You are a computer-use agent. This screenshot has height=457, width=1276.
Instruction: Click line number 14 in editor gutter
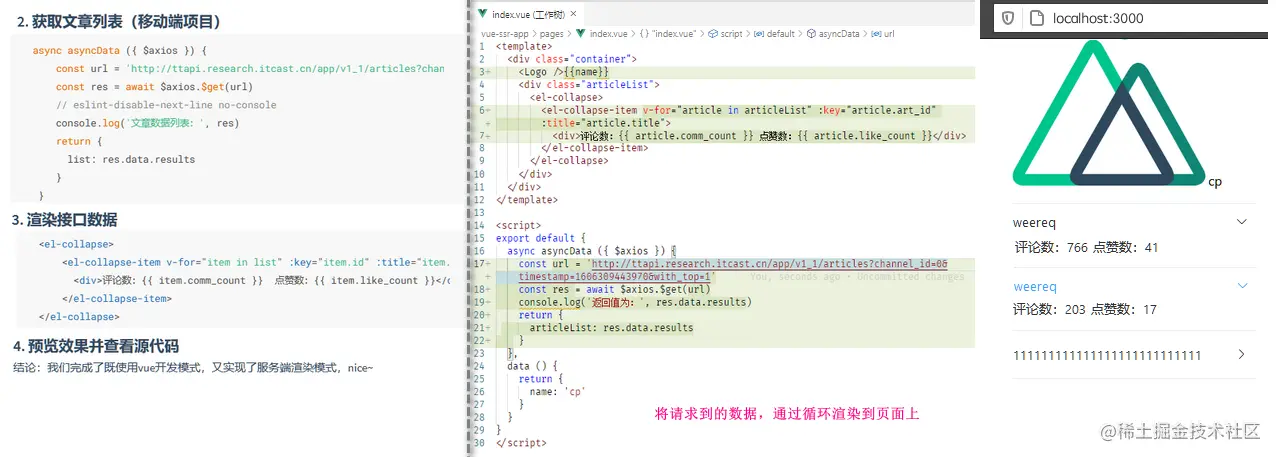pos(481,225)
